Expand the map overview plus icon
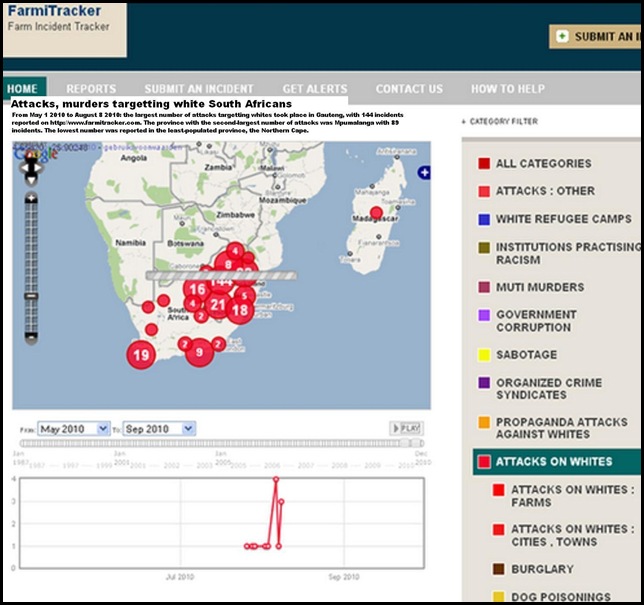Viewport: 644px width, 605px height. point(424,173)
